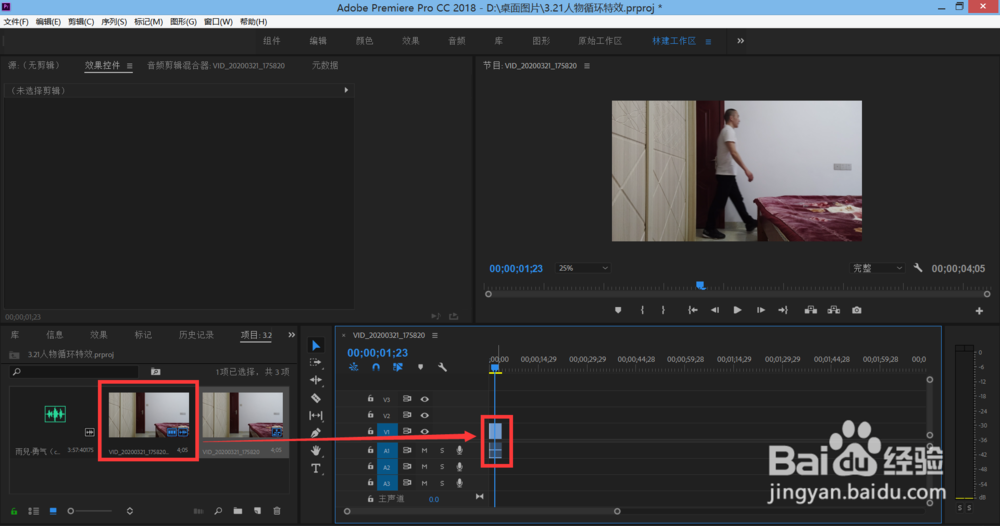Image resolution: width=1000 pixels, height=526 pixels.
Task: Click New Item icon in project panel
Action: [x=258, y=511]
